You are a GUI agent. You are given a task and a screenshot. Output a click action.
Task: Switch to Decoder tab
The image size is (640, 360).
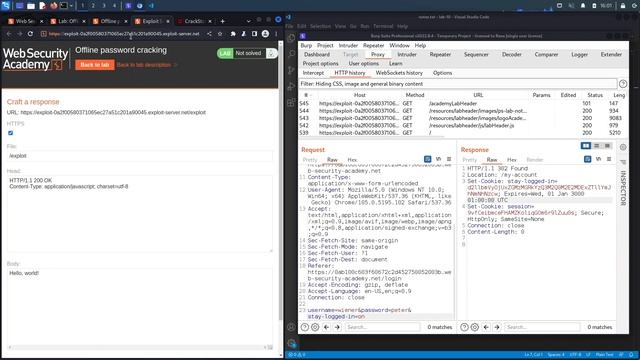coord(512,54)
